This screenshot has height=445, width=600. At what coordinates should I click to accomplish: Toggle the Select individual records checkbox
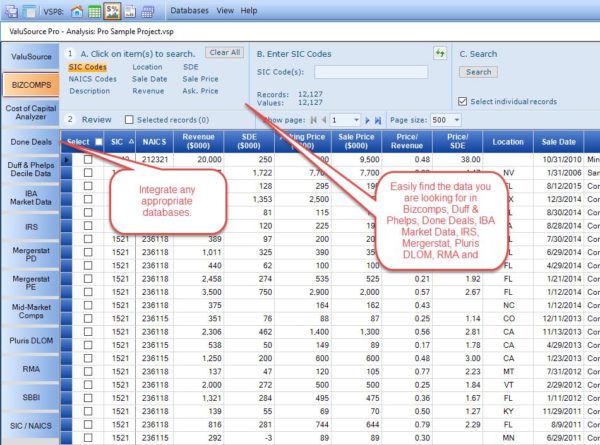click(463, 101)
